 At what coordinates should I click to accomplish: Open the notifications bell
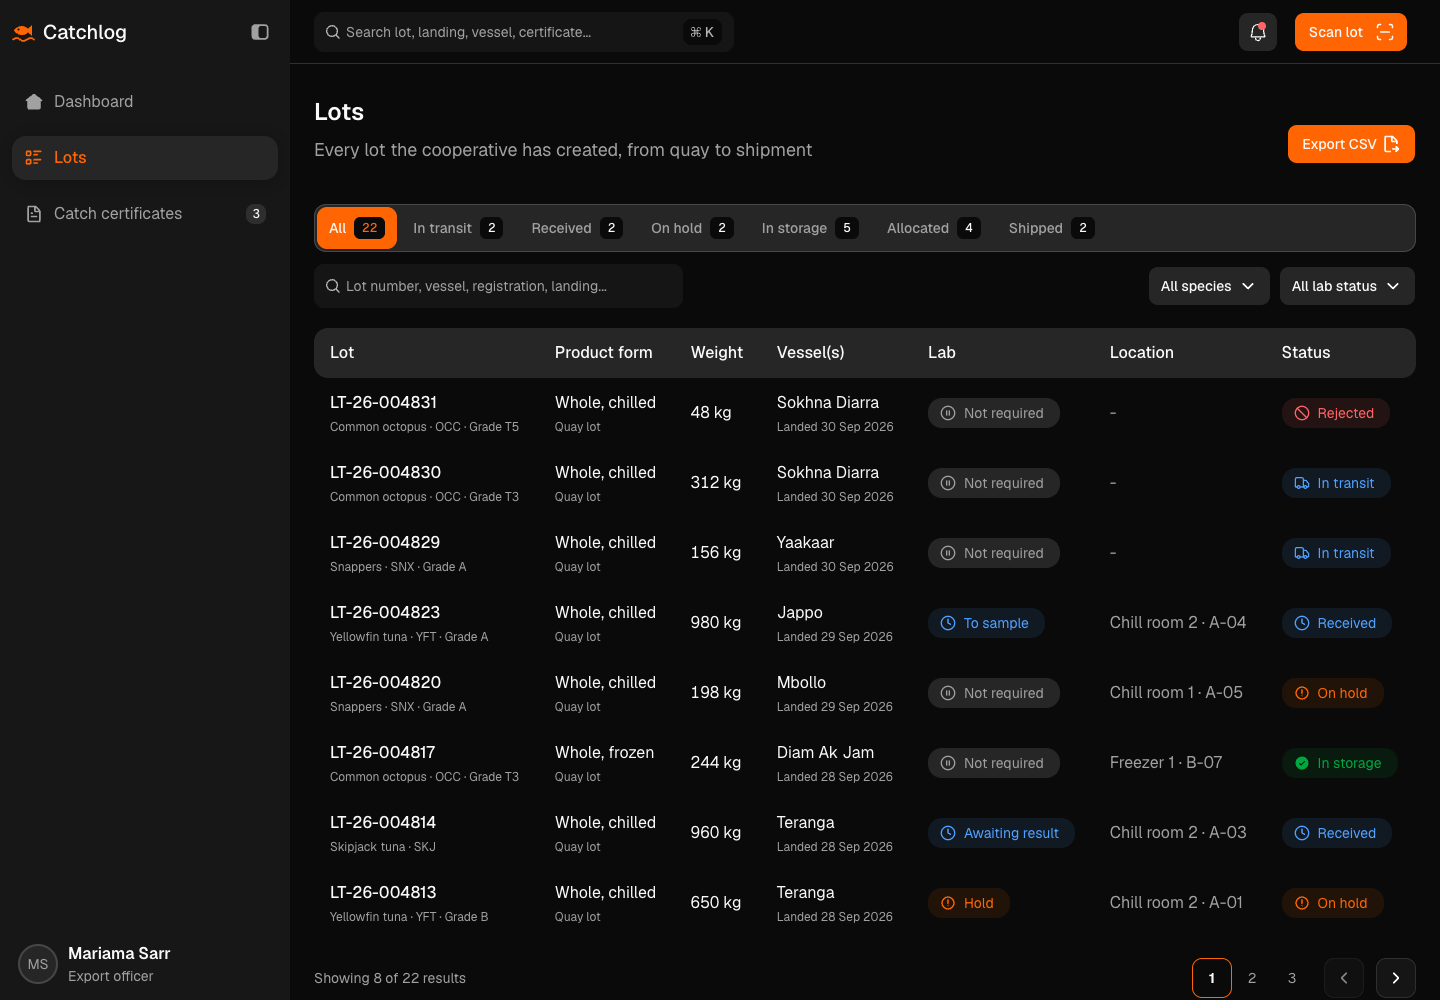click(x=1258, y=32)
